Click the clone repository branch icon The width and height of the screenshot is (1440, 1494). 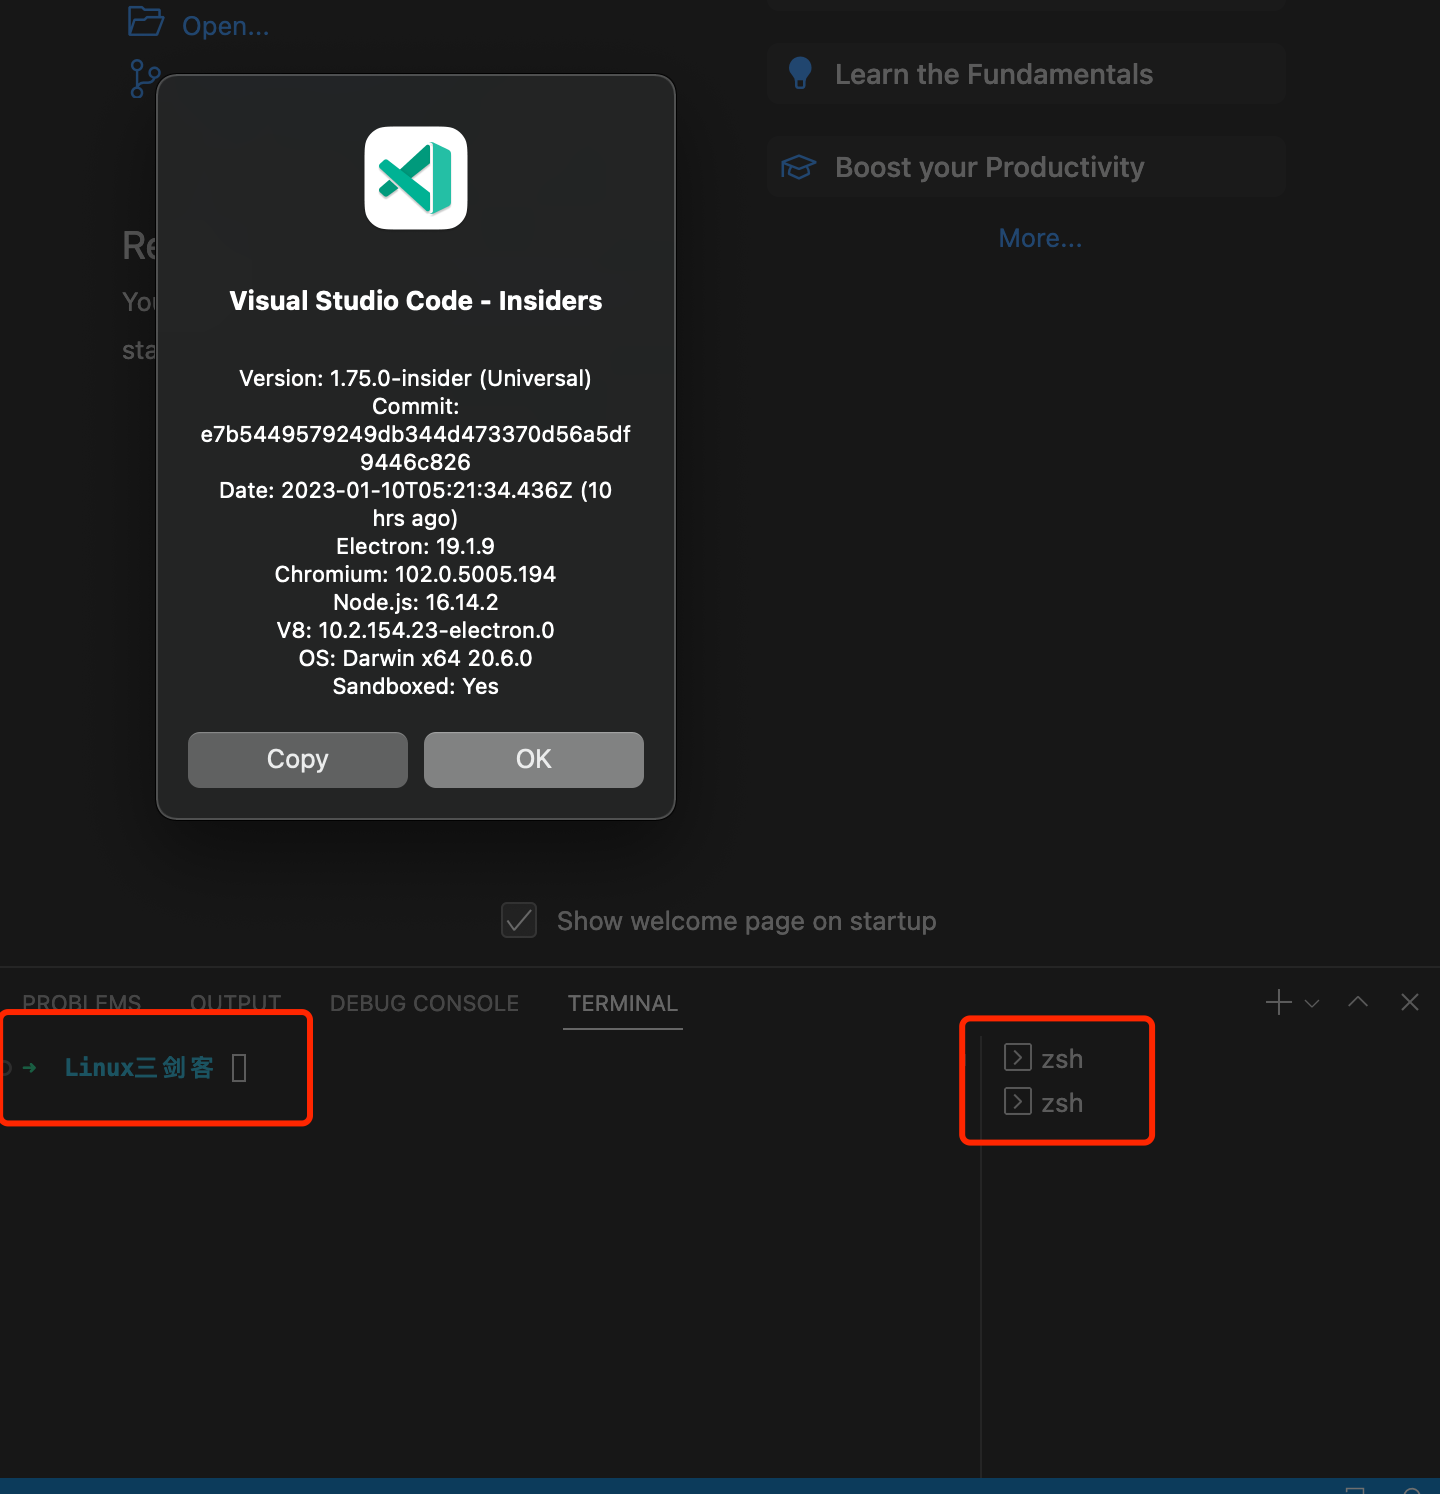[x=144, y=78]
